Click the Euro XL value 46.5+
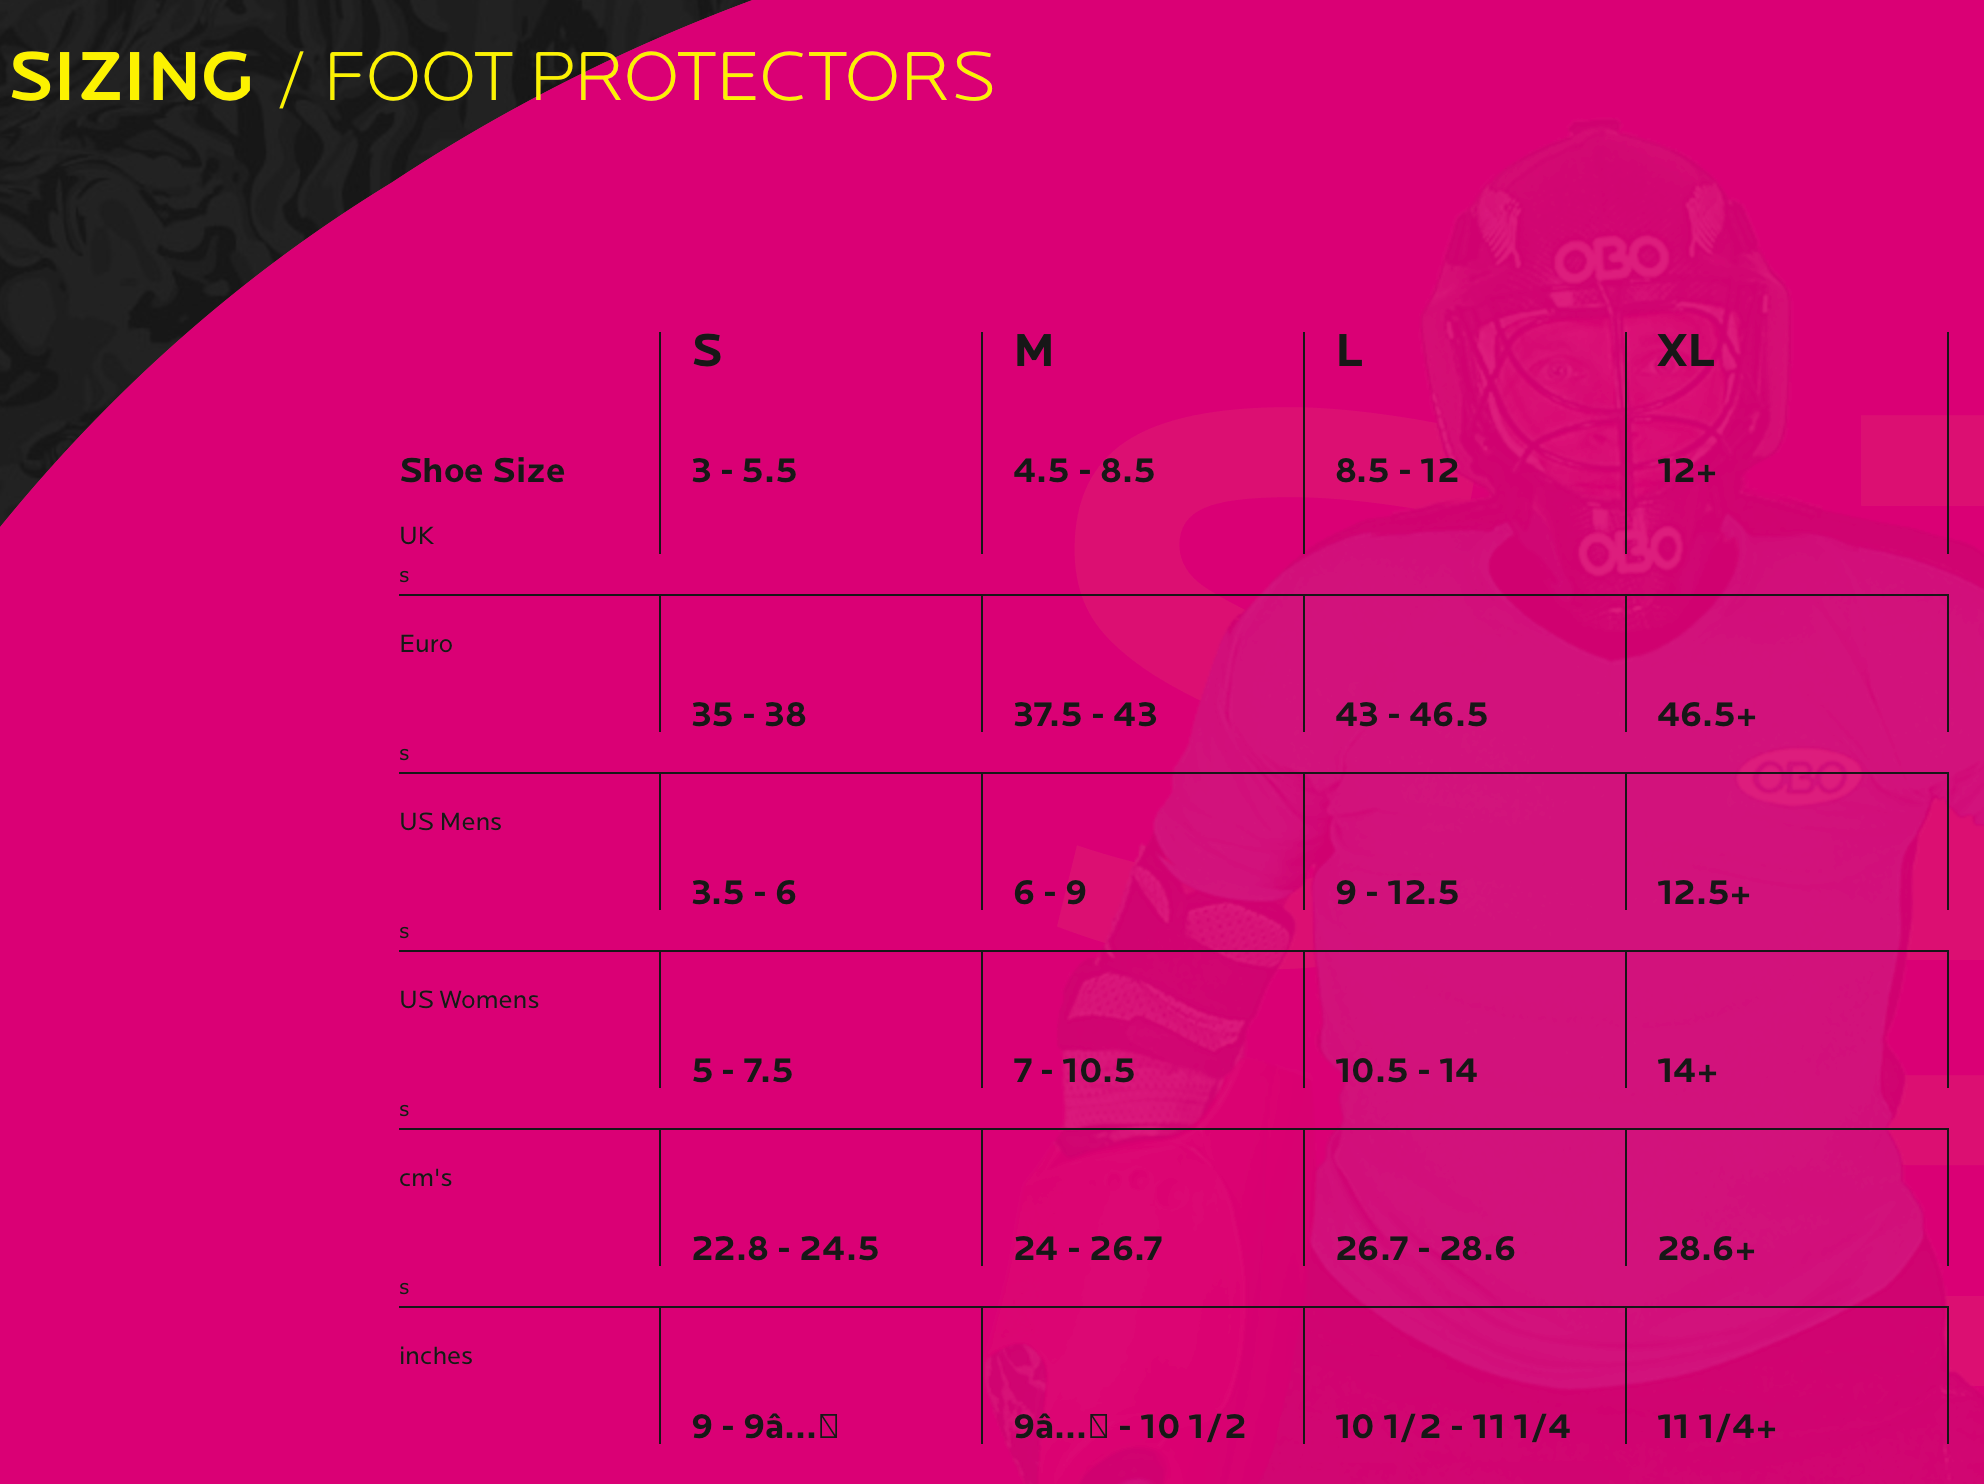The width and height of the screenshot is (1984, 1484). click(1706, 714)
